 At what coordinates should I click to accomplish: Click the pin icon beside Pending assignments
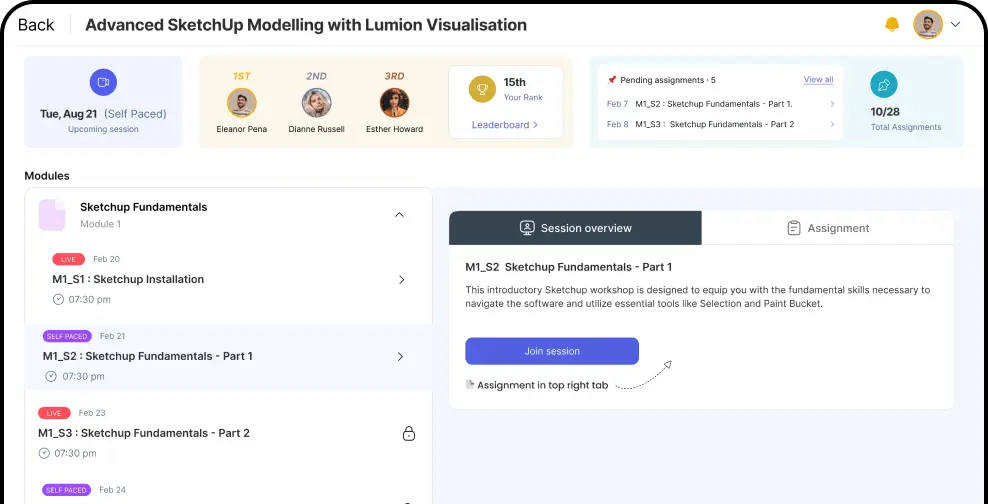coord(611,80)
